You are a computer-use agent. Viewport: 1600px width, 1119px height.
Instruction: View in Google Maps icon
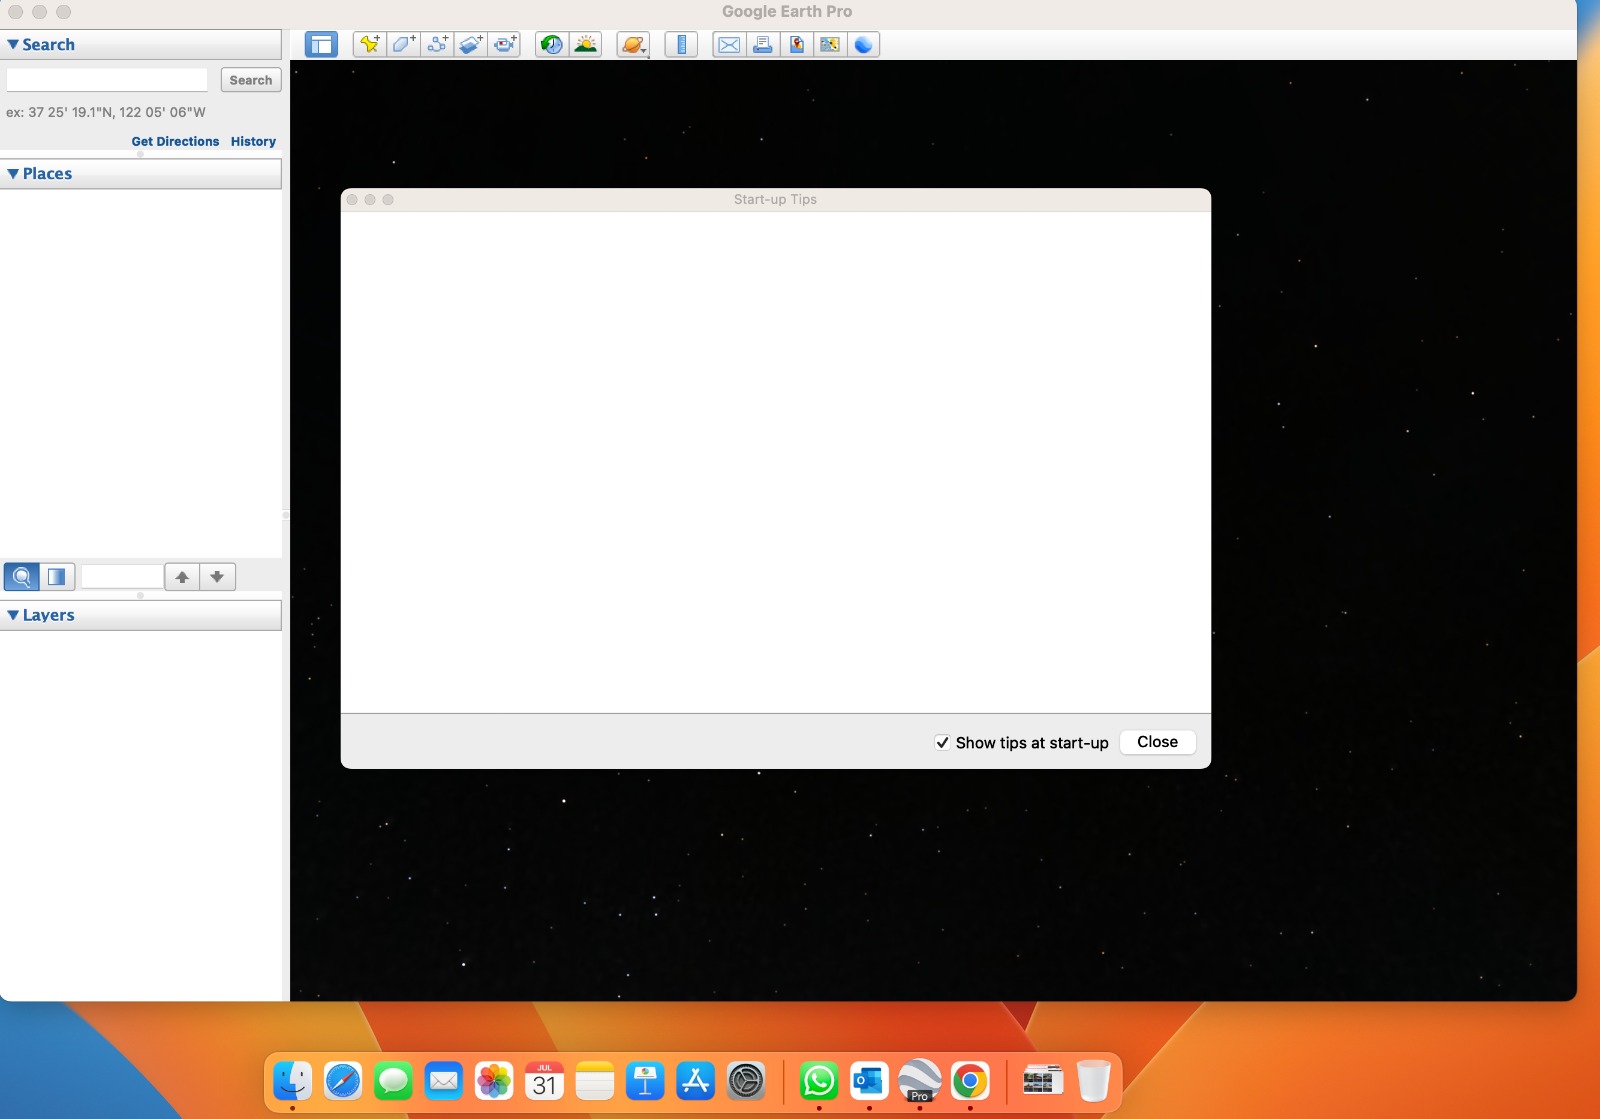(830, 44)
